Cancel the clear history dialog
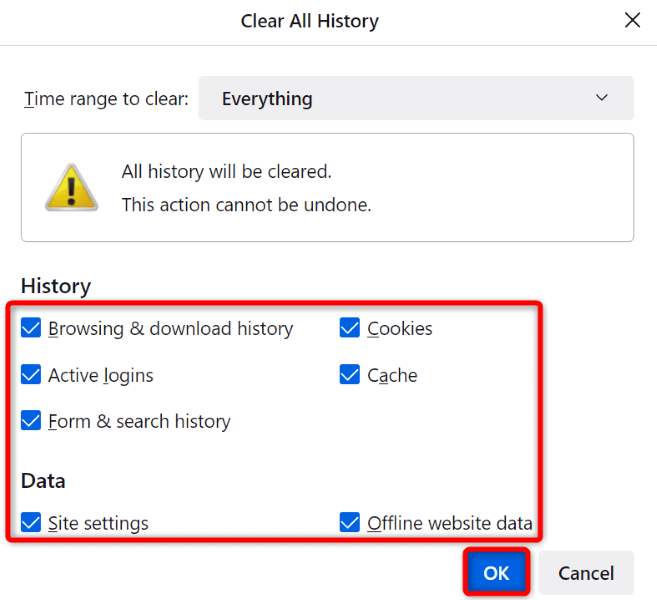The width and height of the screenshot is (657, 600). point(586,573)
